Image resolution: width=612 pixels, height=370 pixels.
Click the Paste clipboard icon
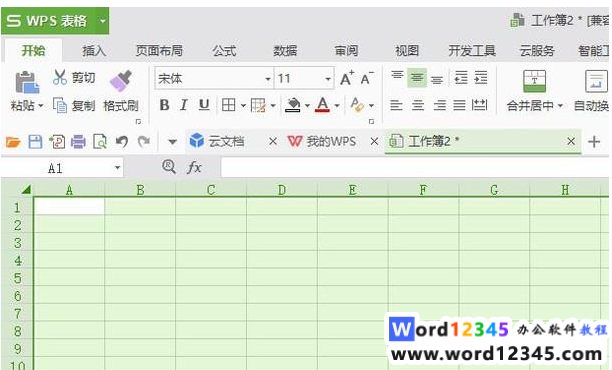[x=27, y=82]
